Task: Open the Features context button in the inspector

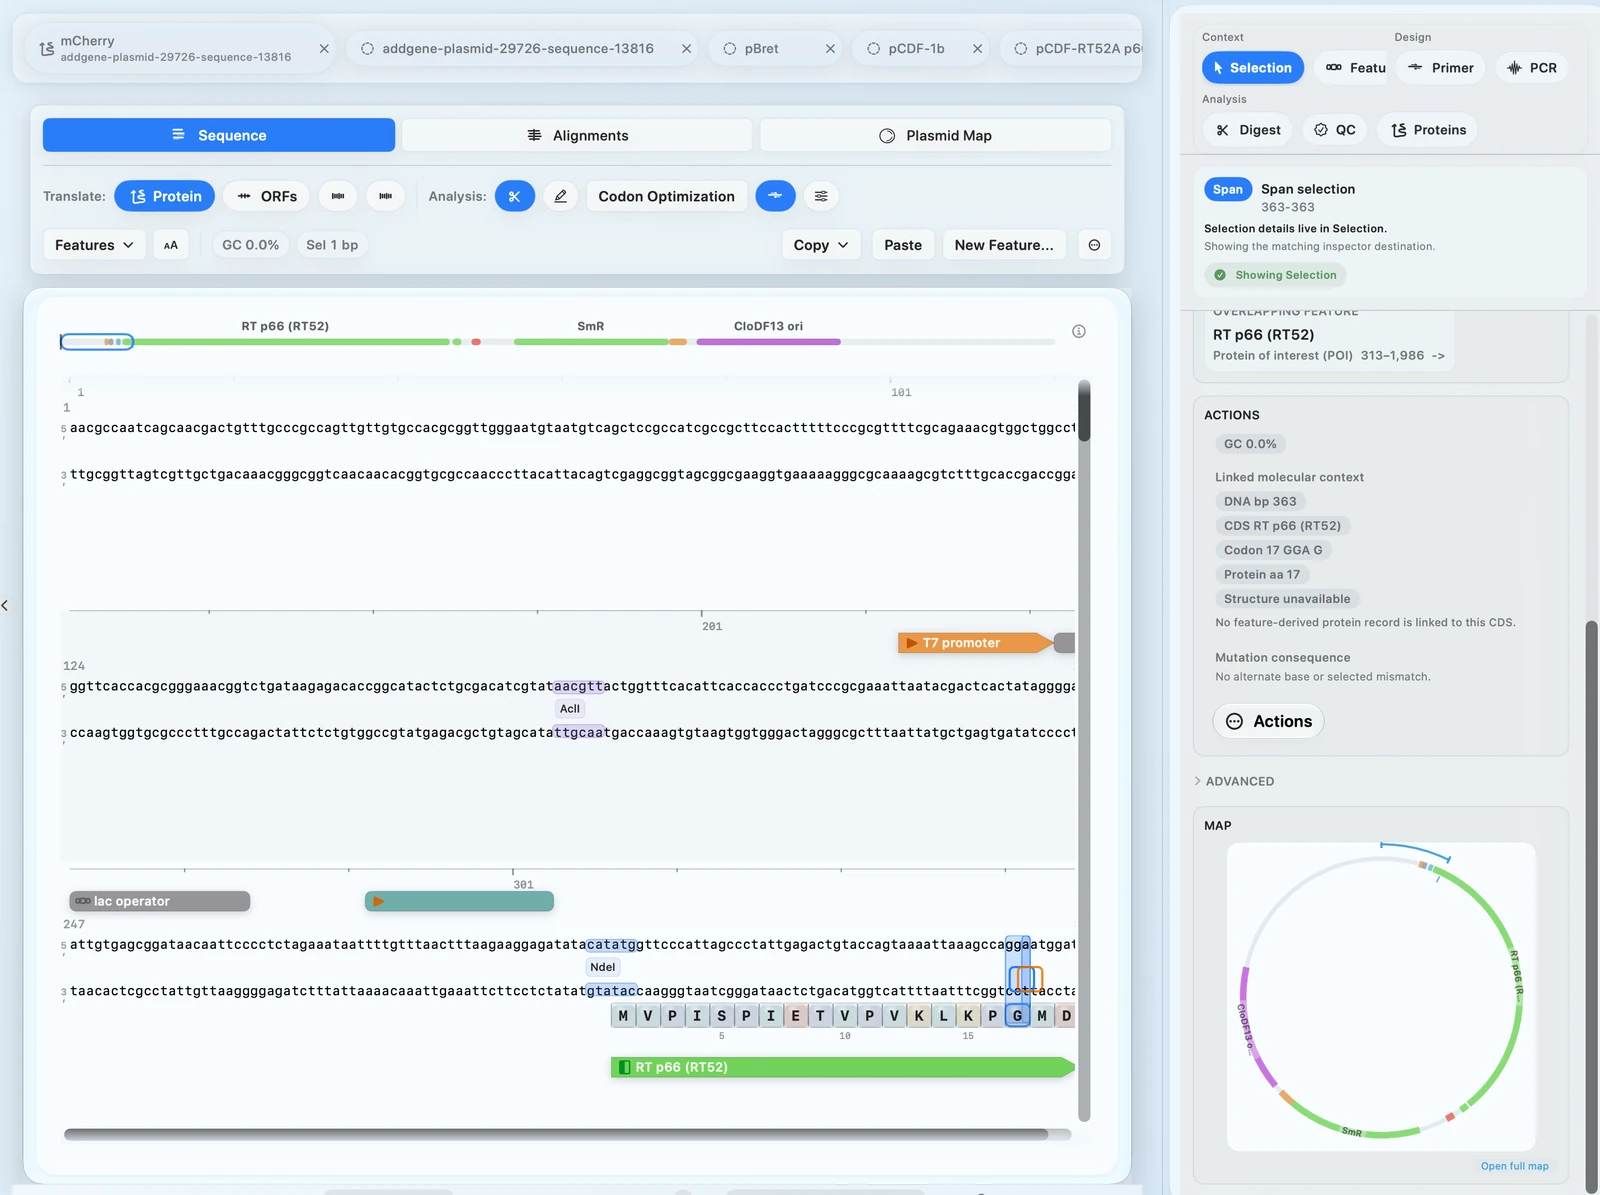Action: [1355, 68]
